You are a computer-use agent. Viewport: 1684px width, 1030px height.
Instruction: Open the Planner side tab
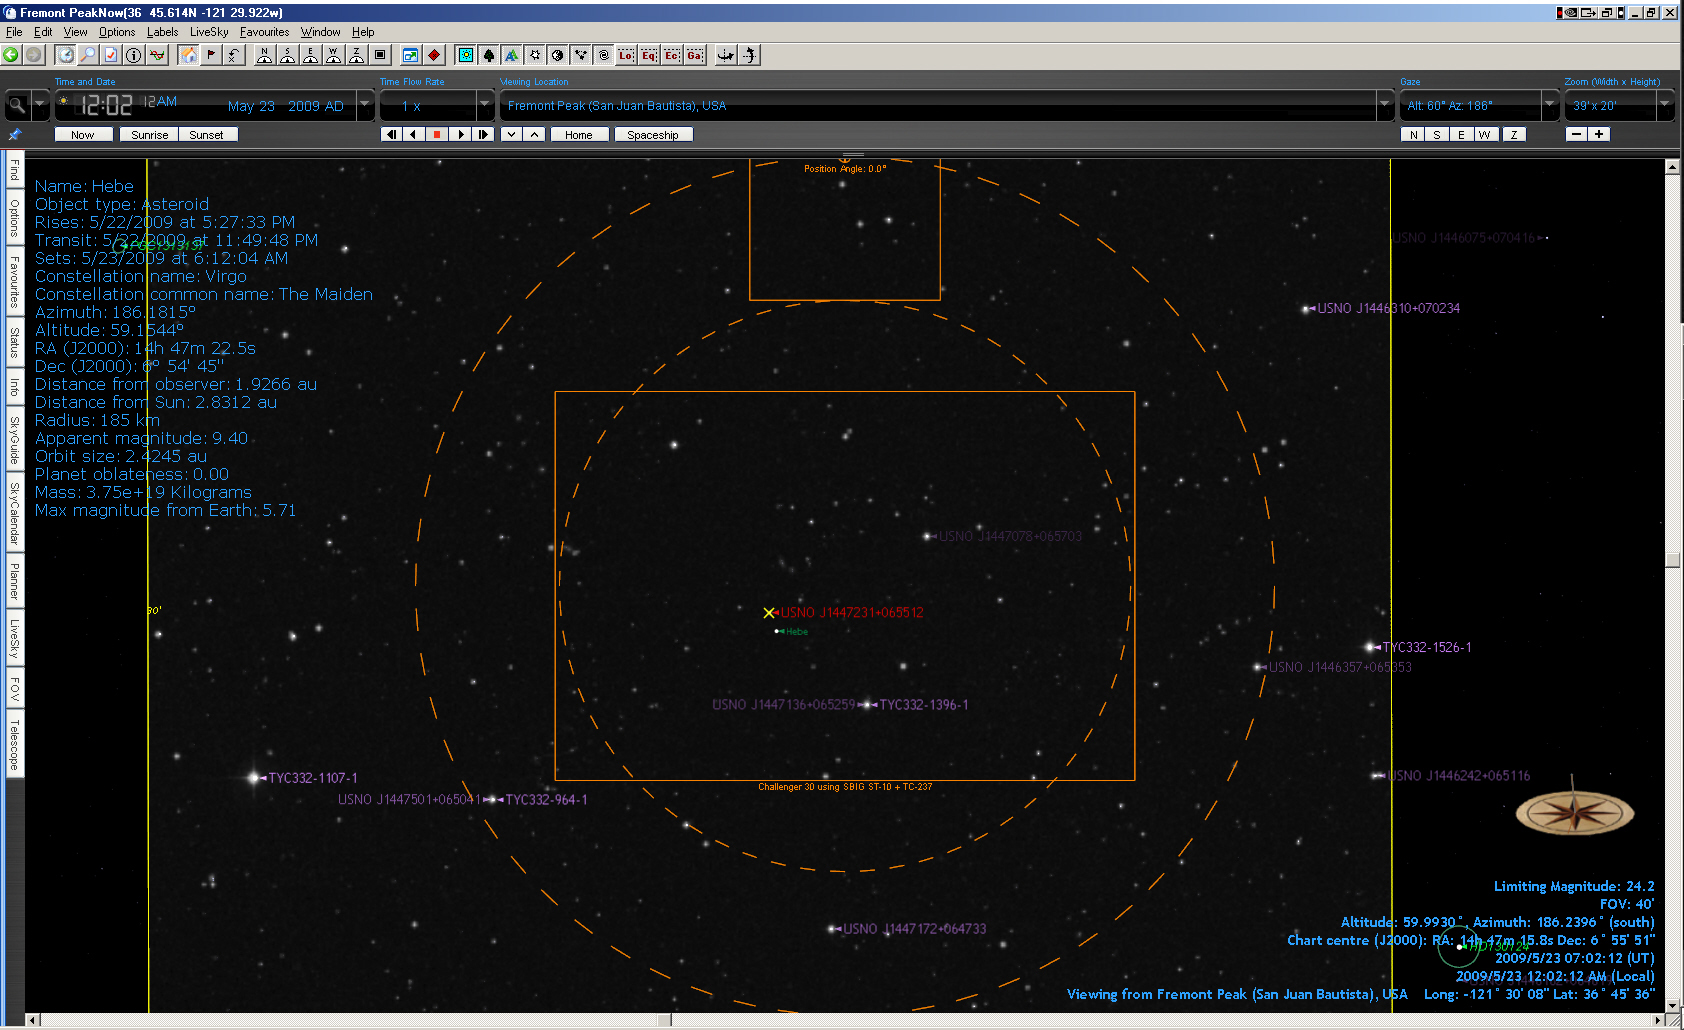[15, 582]
